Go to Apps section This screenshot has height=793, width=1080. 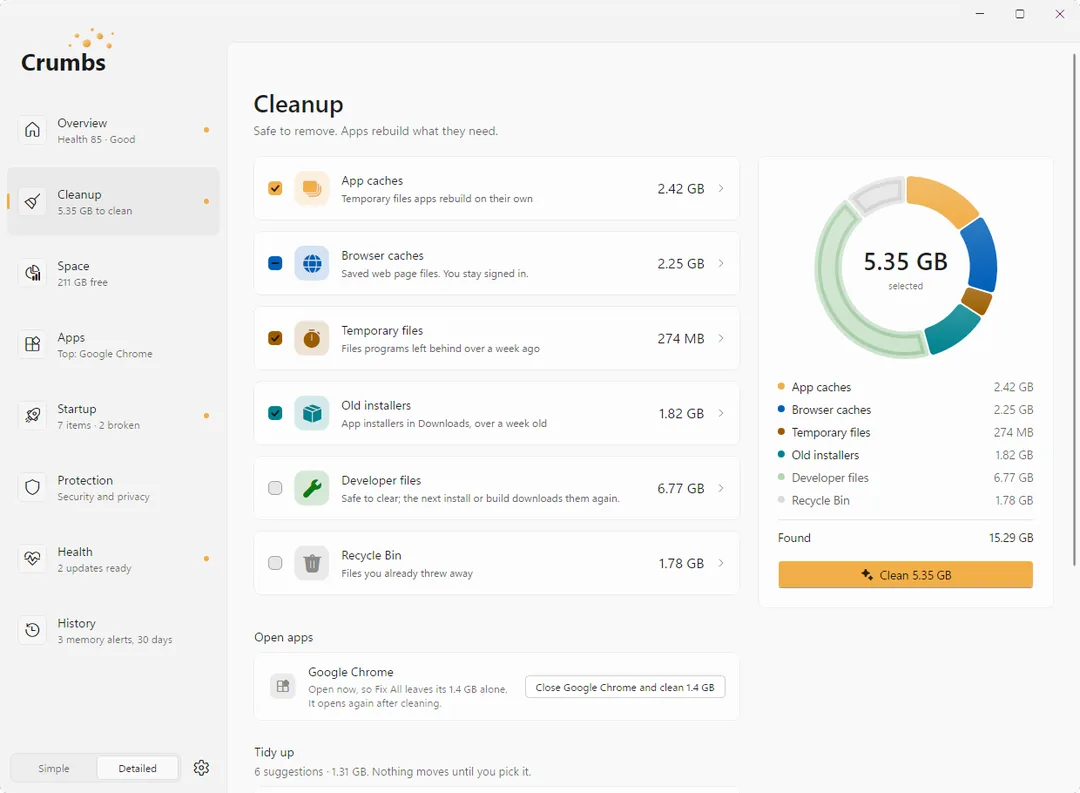click(x=114, y=344)
